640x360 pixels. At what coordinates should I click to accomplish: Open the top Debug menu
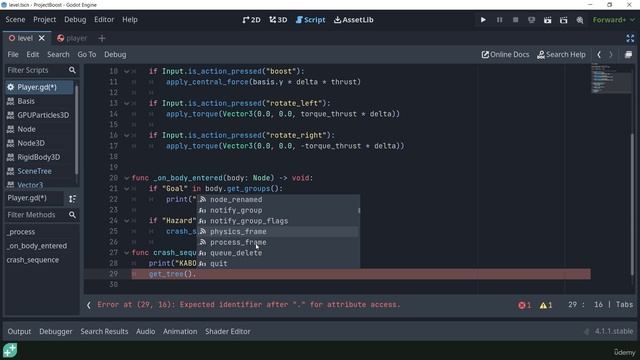[75, 20]
